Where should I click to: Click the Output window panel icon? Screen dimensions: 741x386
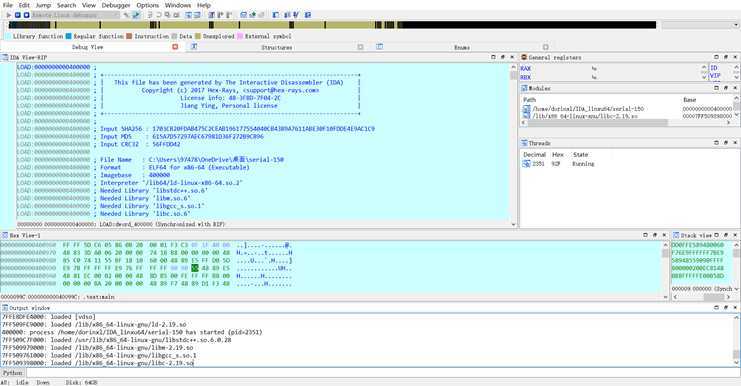[5, 308]
